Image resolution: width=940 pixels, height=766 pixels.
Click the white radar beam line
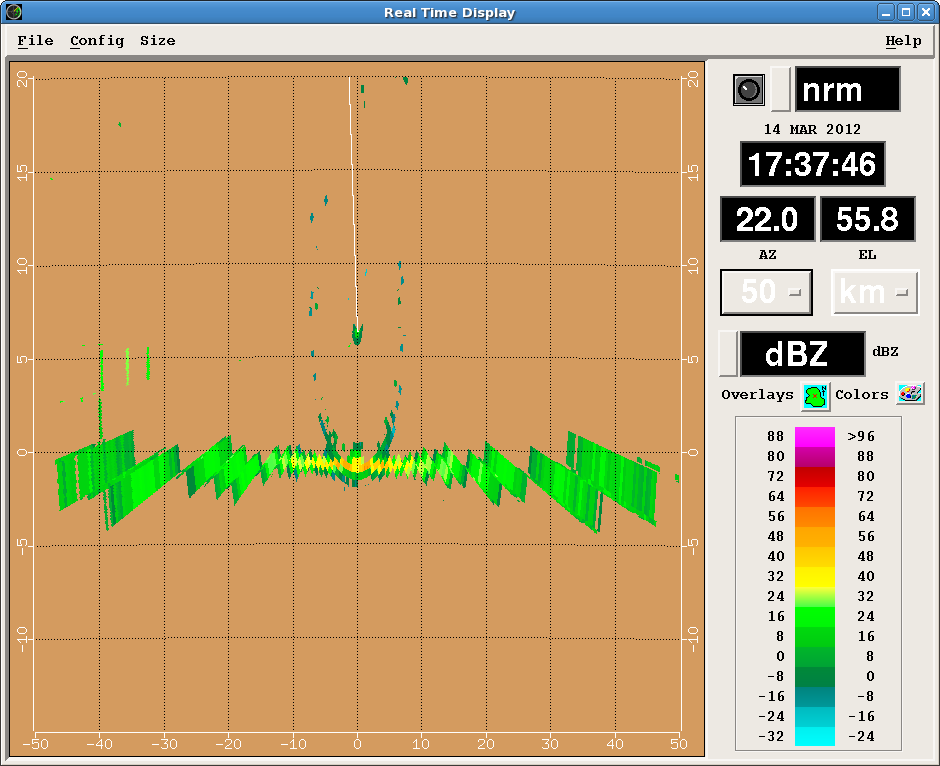pos(353,204)
